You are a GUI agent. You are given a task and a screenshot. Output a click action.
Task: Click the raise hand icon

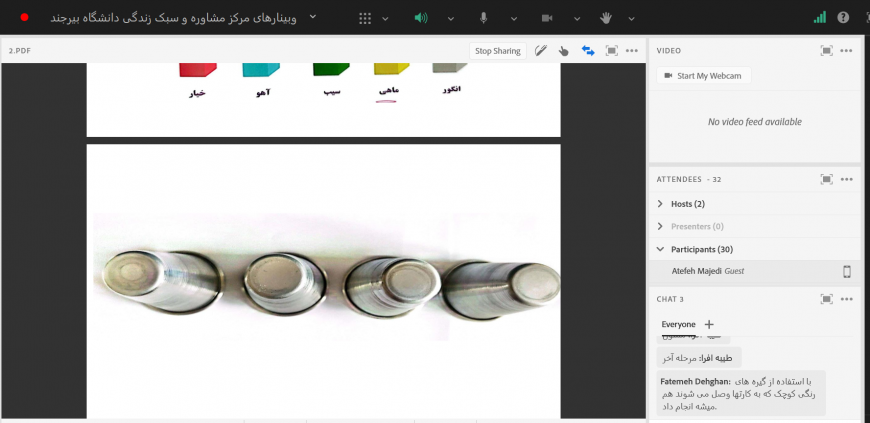pyautogui.click(x=606, y=18)
